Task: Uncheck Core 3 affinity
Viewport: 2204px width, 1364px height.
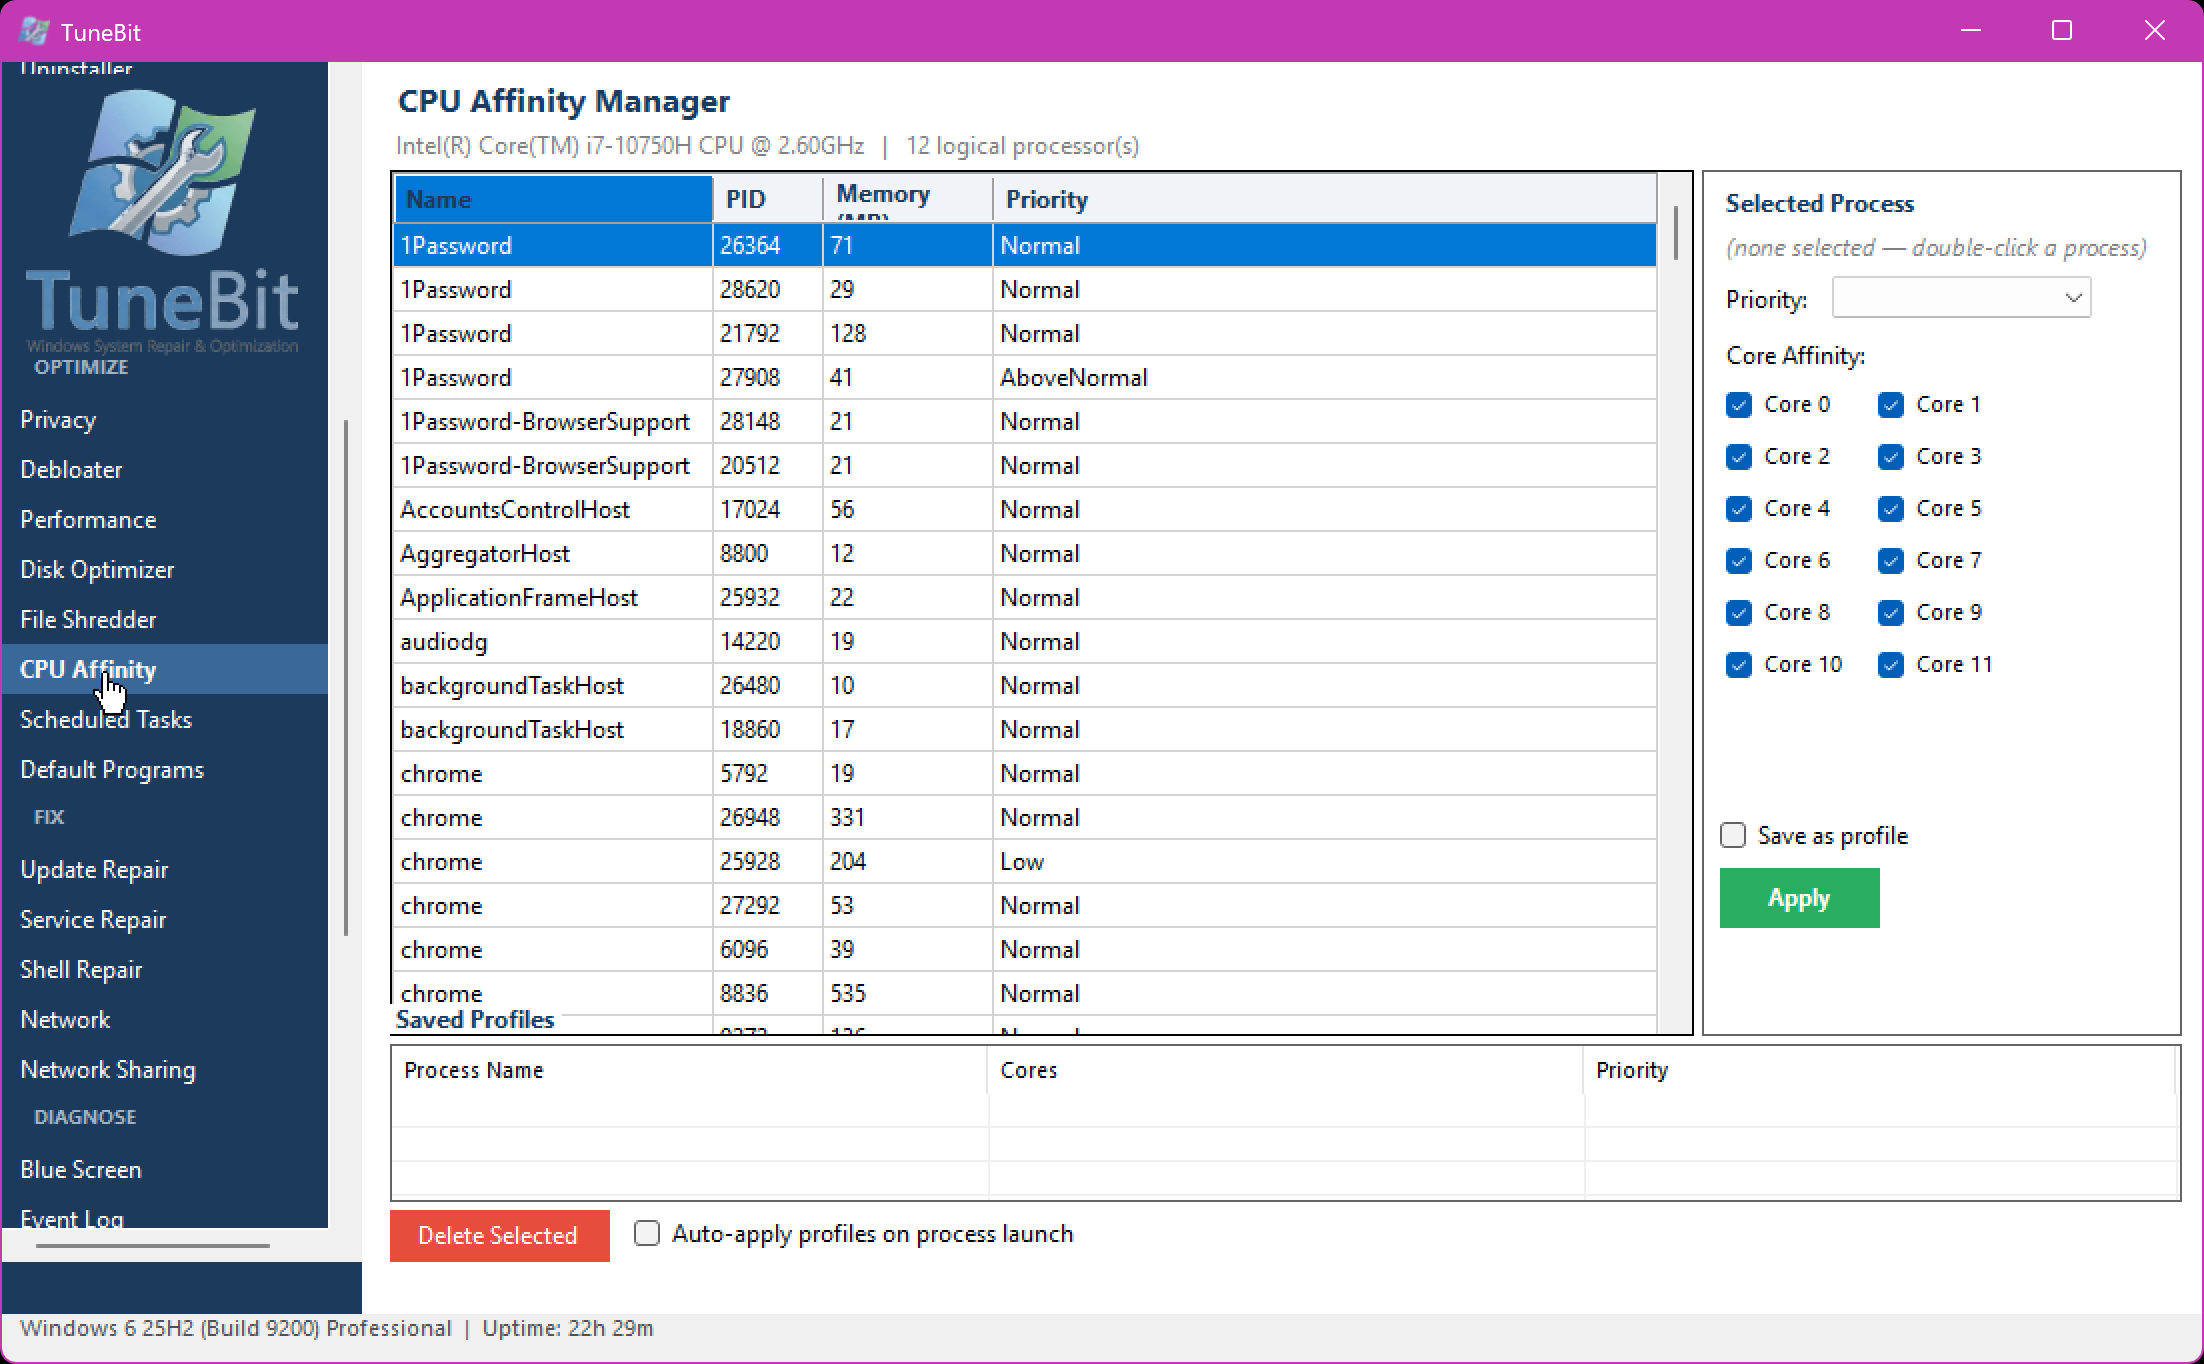Action: pyautogui.click(x=1890, y=457)
